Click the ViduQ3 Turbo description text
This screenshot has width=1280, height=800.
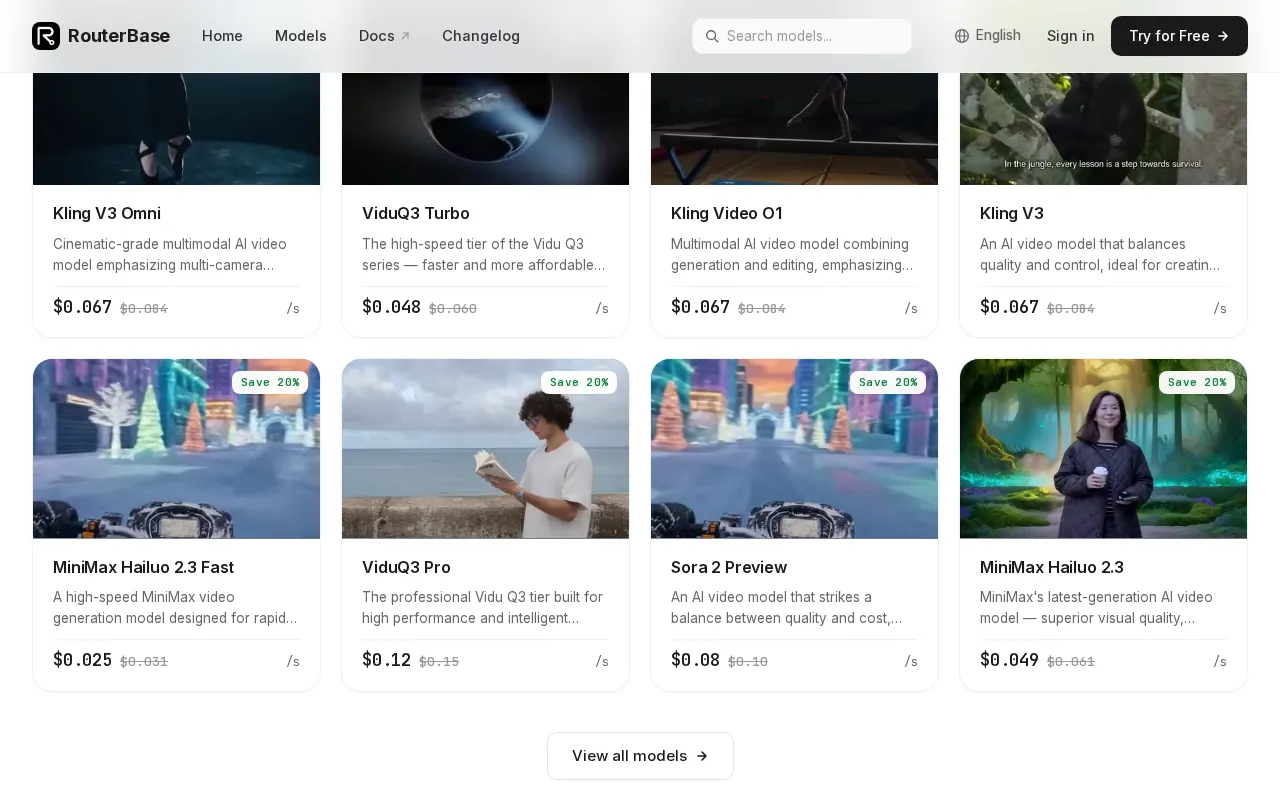pos(485,255)
